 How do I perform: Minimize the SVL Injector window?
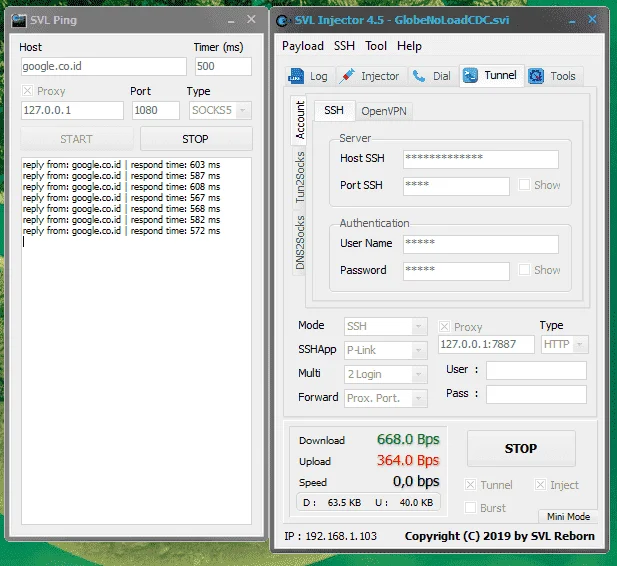click(572, 20)
